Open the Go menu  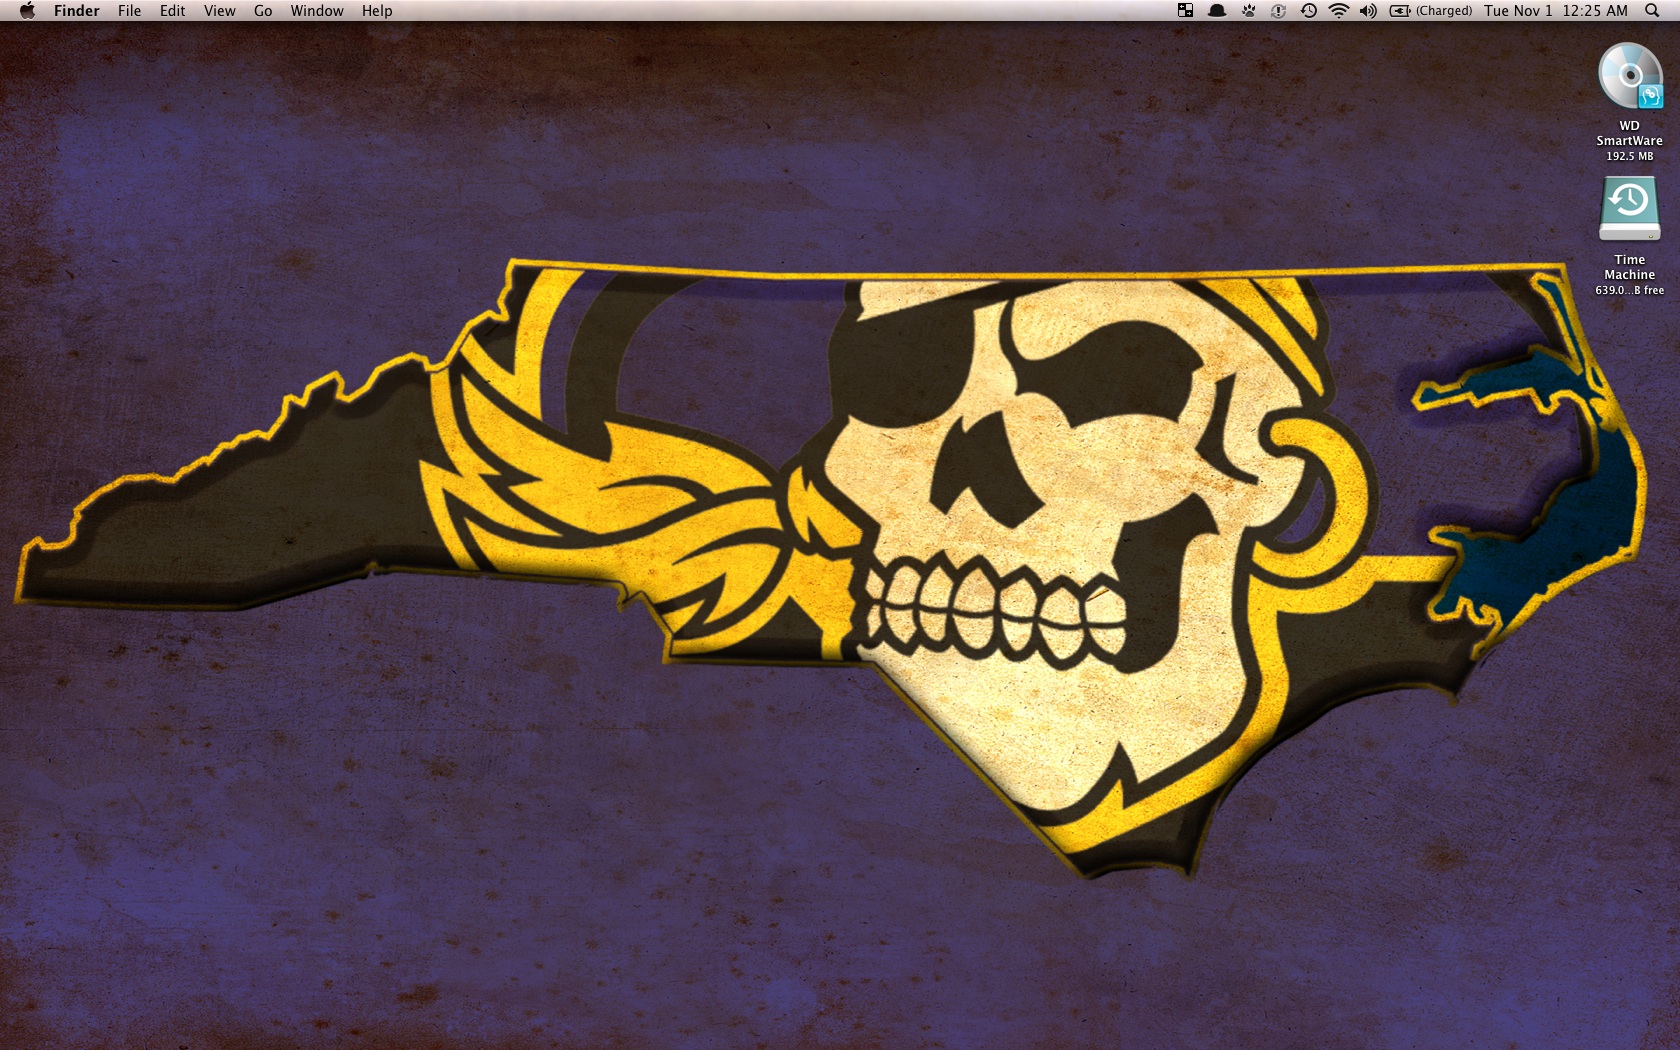(263, 11)
